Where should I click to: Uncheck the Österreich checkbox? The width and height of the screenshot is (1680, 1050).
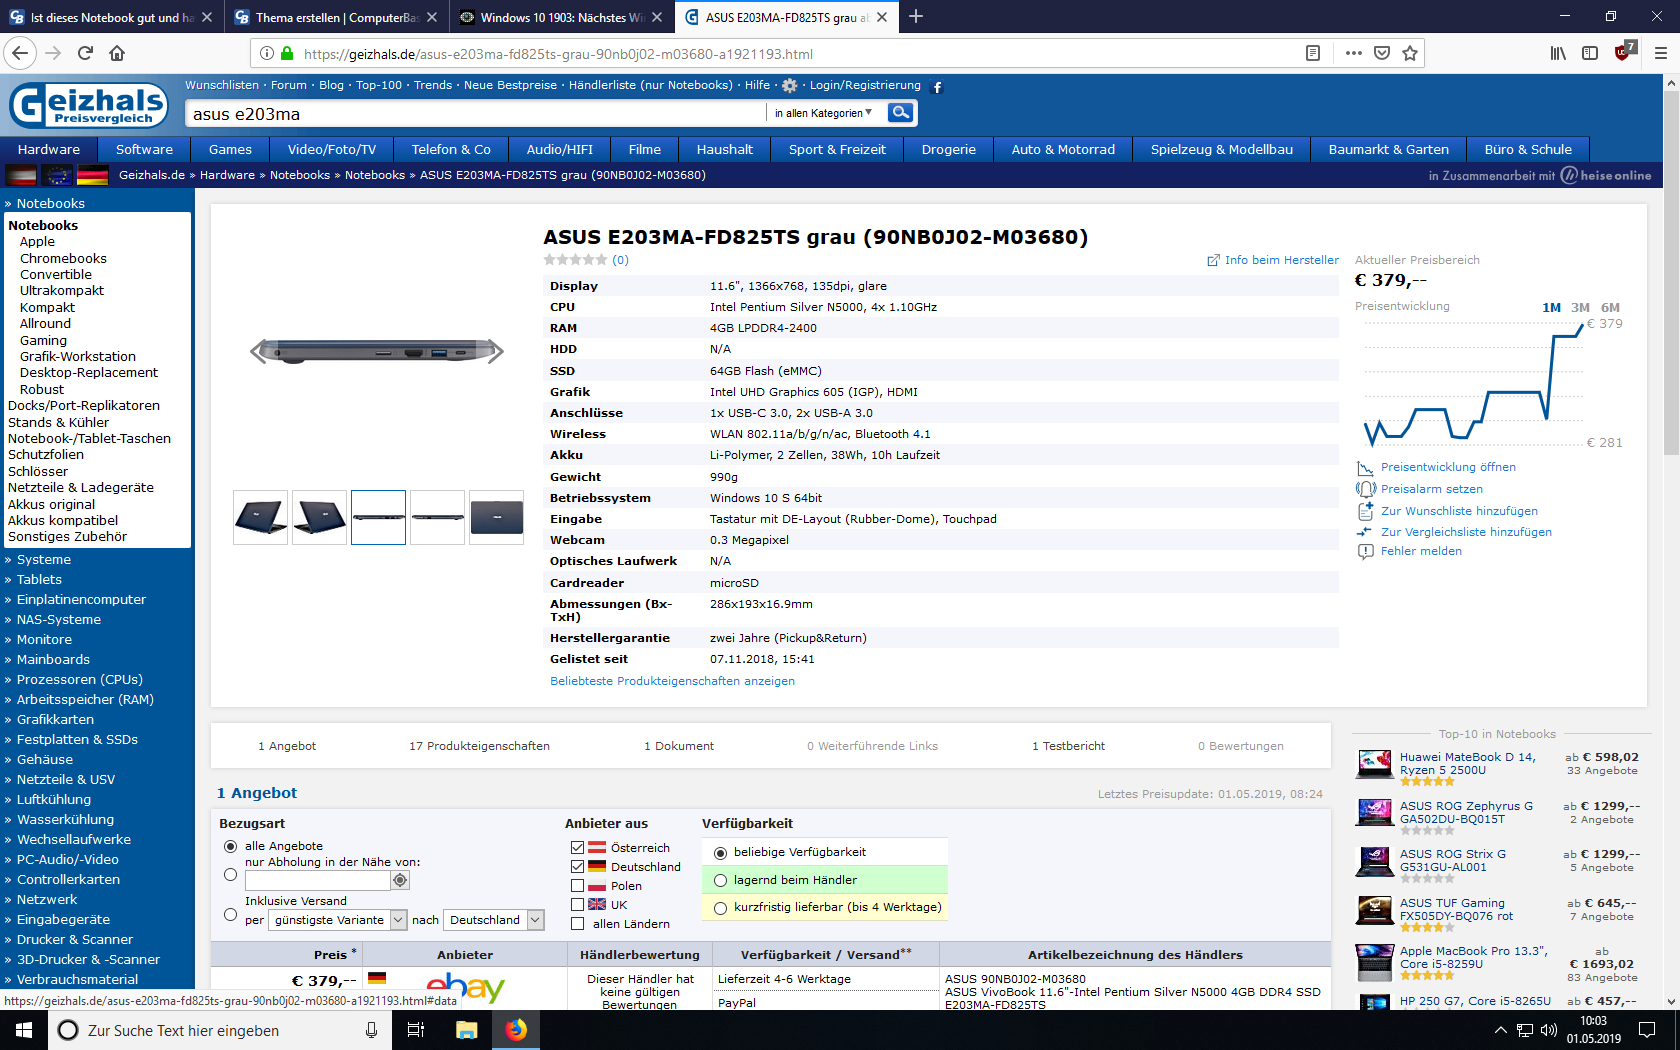577,848
